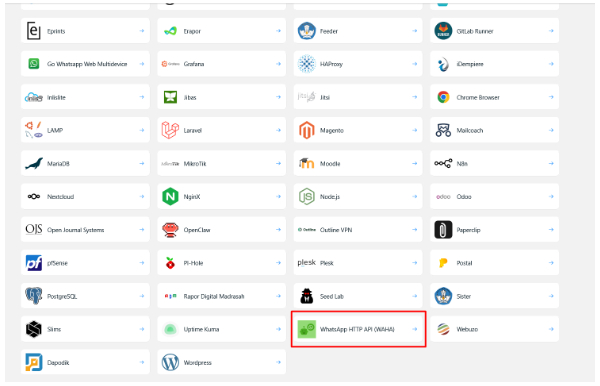Select the Mailcoach icon

(x=443, y=130)
